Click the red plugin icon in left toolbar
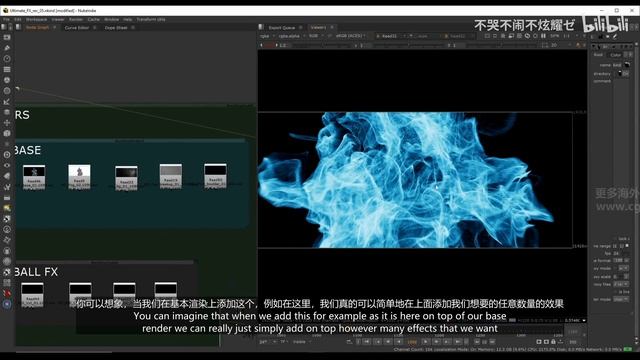640x360 pixels. click(x=7, y=293)
